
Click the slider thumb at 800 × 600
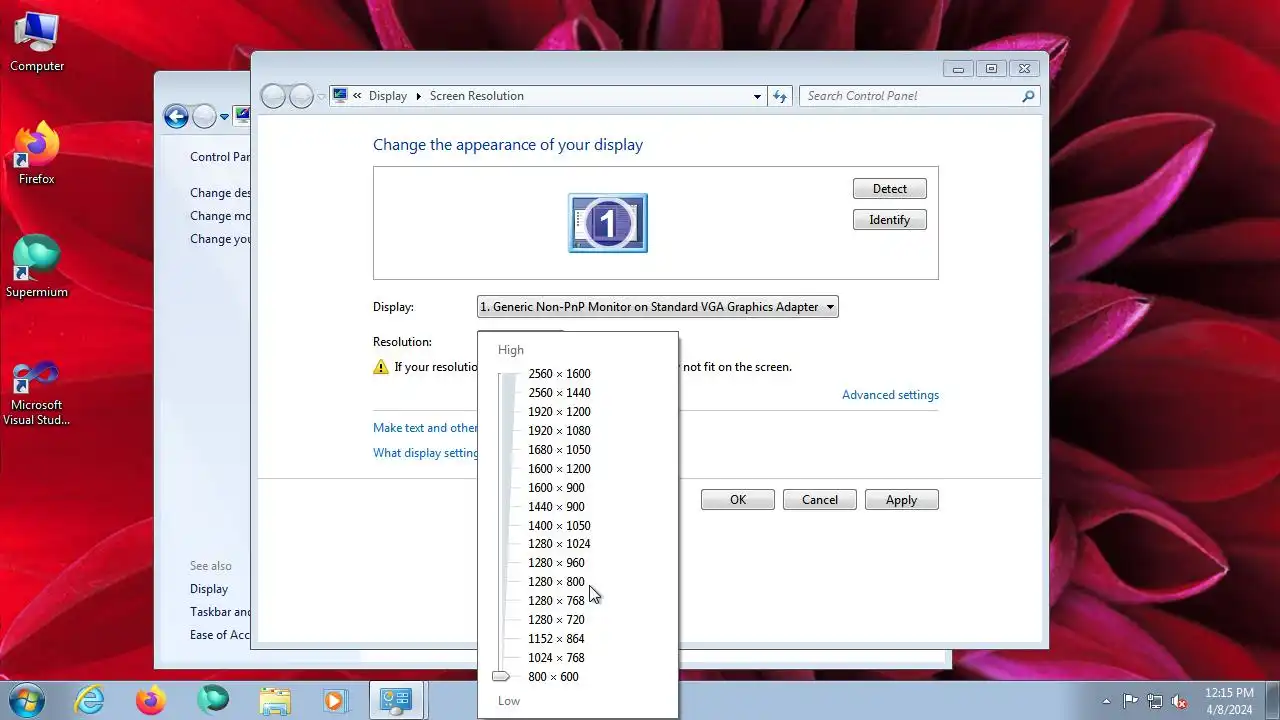pyautogui.click(x=501, y=677)
